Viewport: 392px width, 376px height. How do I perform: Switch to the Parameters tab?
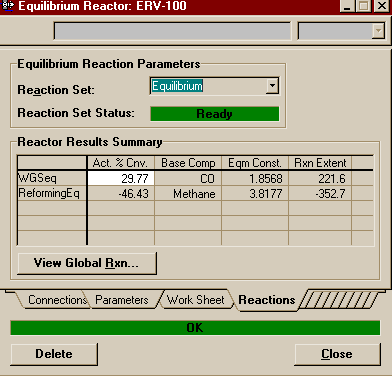click(122, 300)
